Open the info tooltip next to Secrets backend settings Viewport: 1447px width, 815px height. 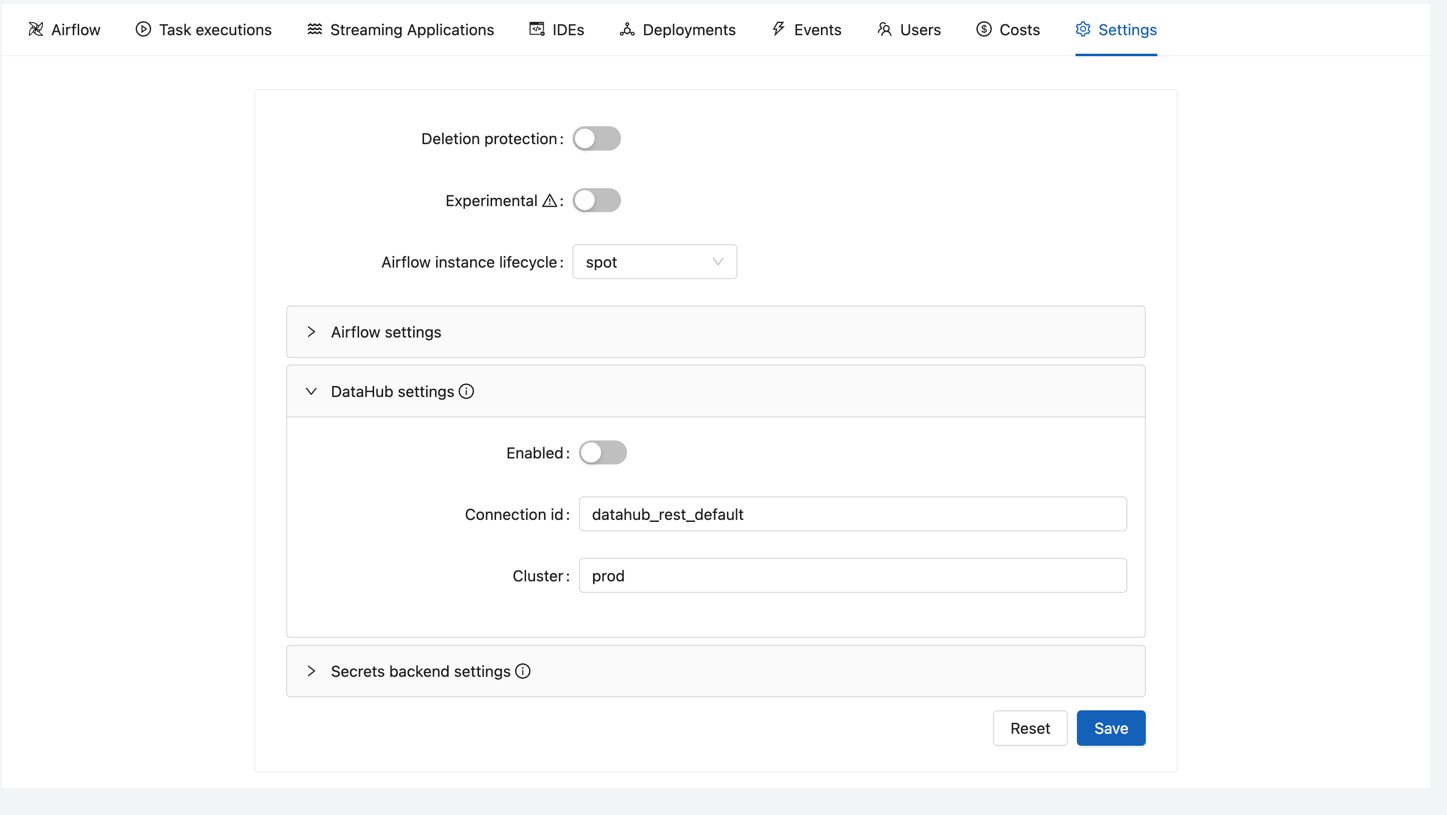pos(523,671)
